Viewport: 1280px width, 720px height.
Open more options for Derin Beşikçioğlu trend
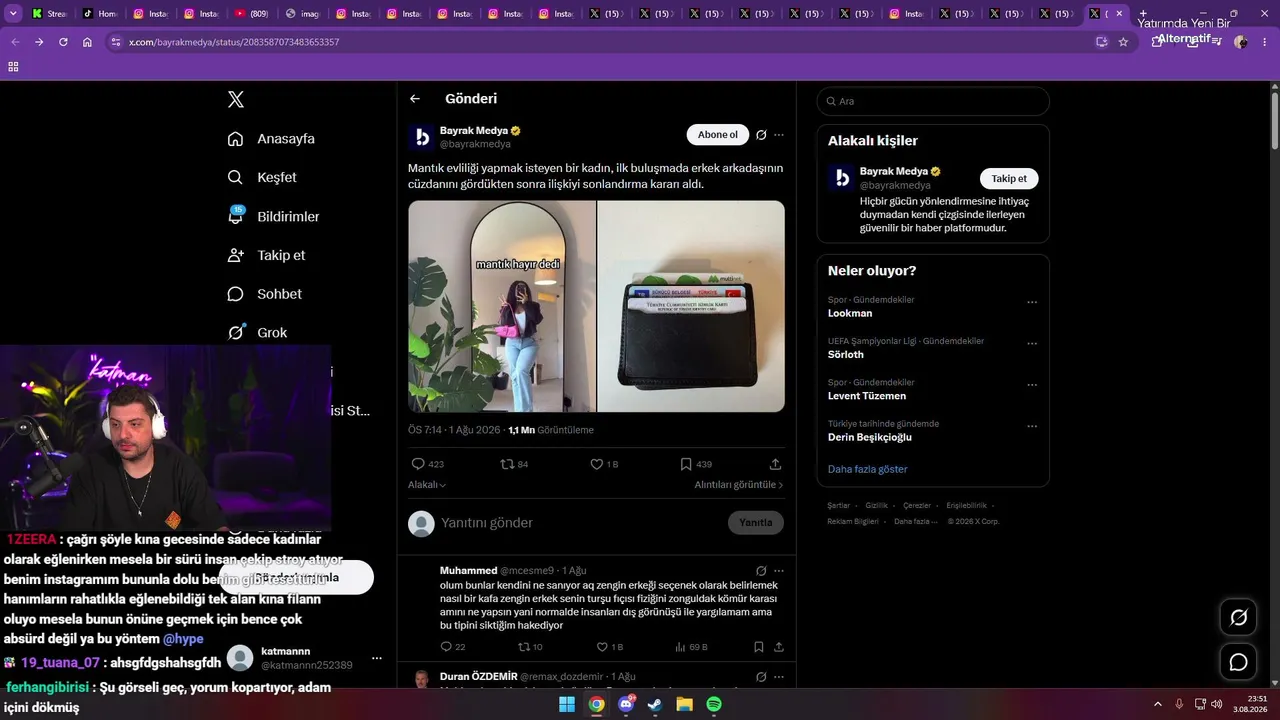(1032, 426)
